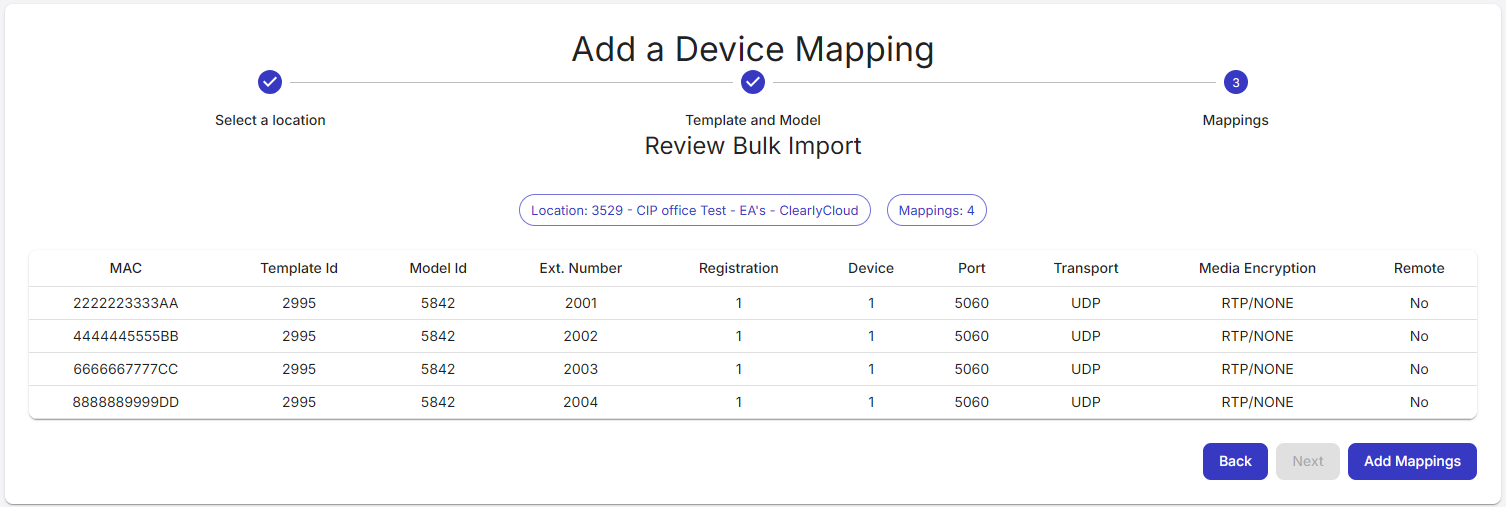Click Port 5060 in the 6666667777CC row
Viewport: 1506px width, 507px height.
pyautogui.click(x=972, y=369)
